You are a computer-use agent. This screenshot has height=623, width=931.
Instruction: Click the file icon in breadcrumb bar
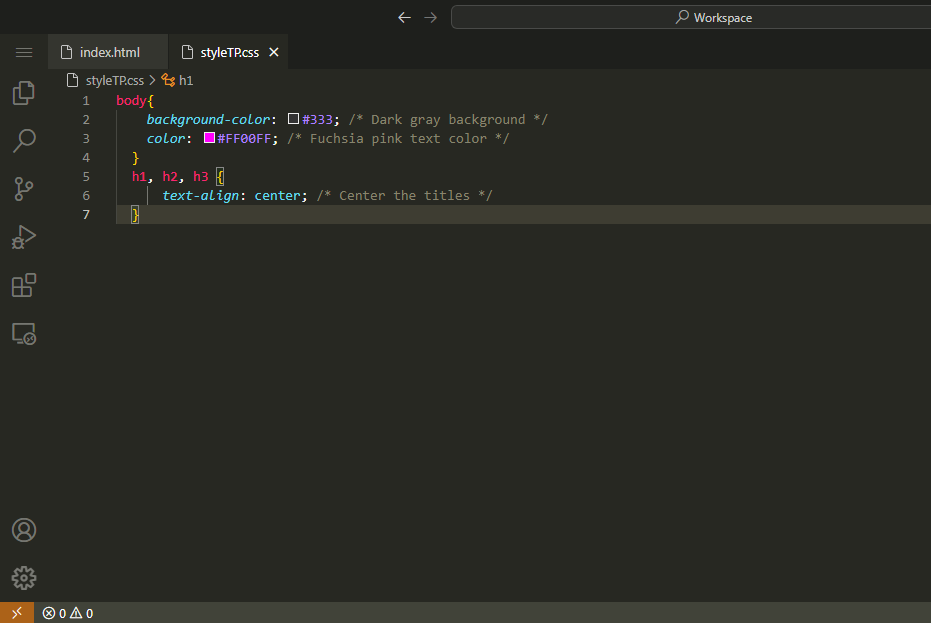pyautogui.click(x=72, y=80)
